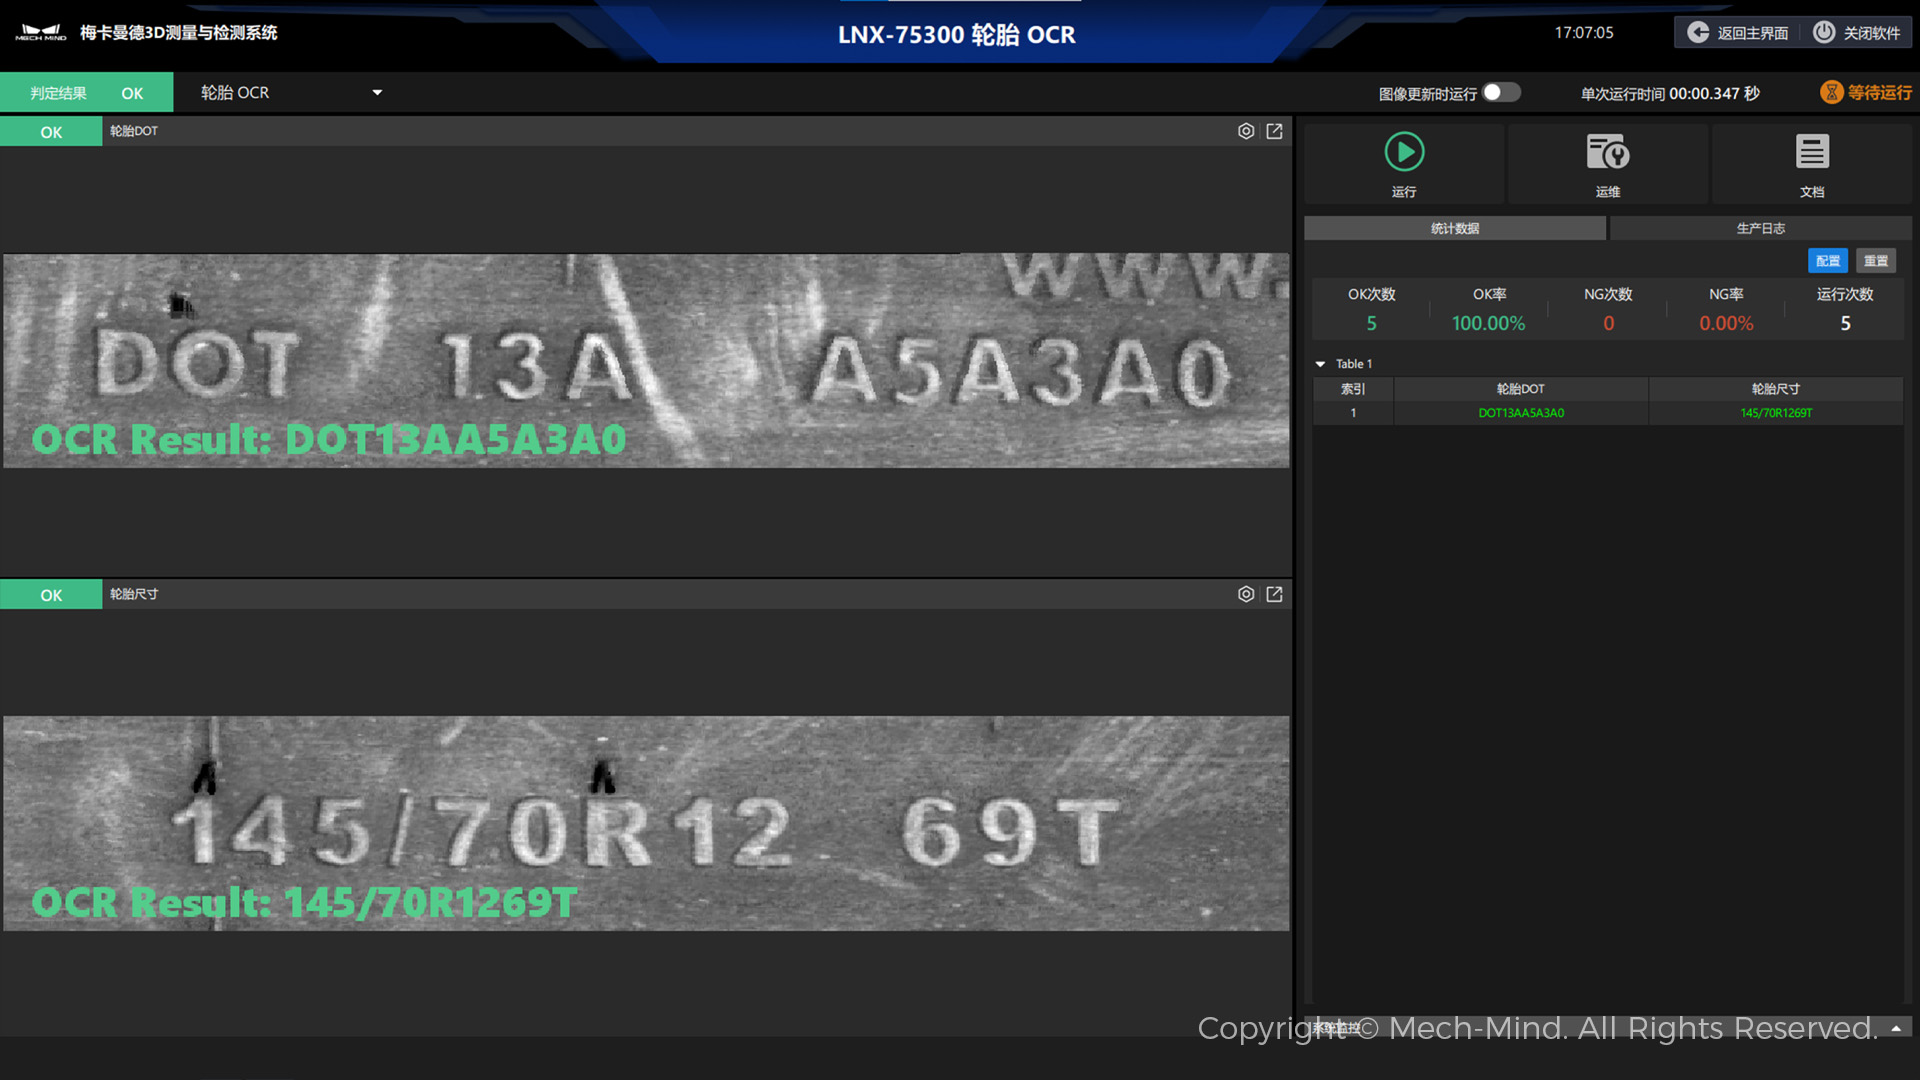1920x1080 pixels.
Task: Click the NG次数 value 0
Action: [x=1609, y=323]
